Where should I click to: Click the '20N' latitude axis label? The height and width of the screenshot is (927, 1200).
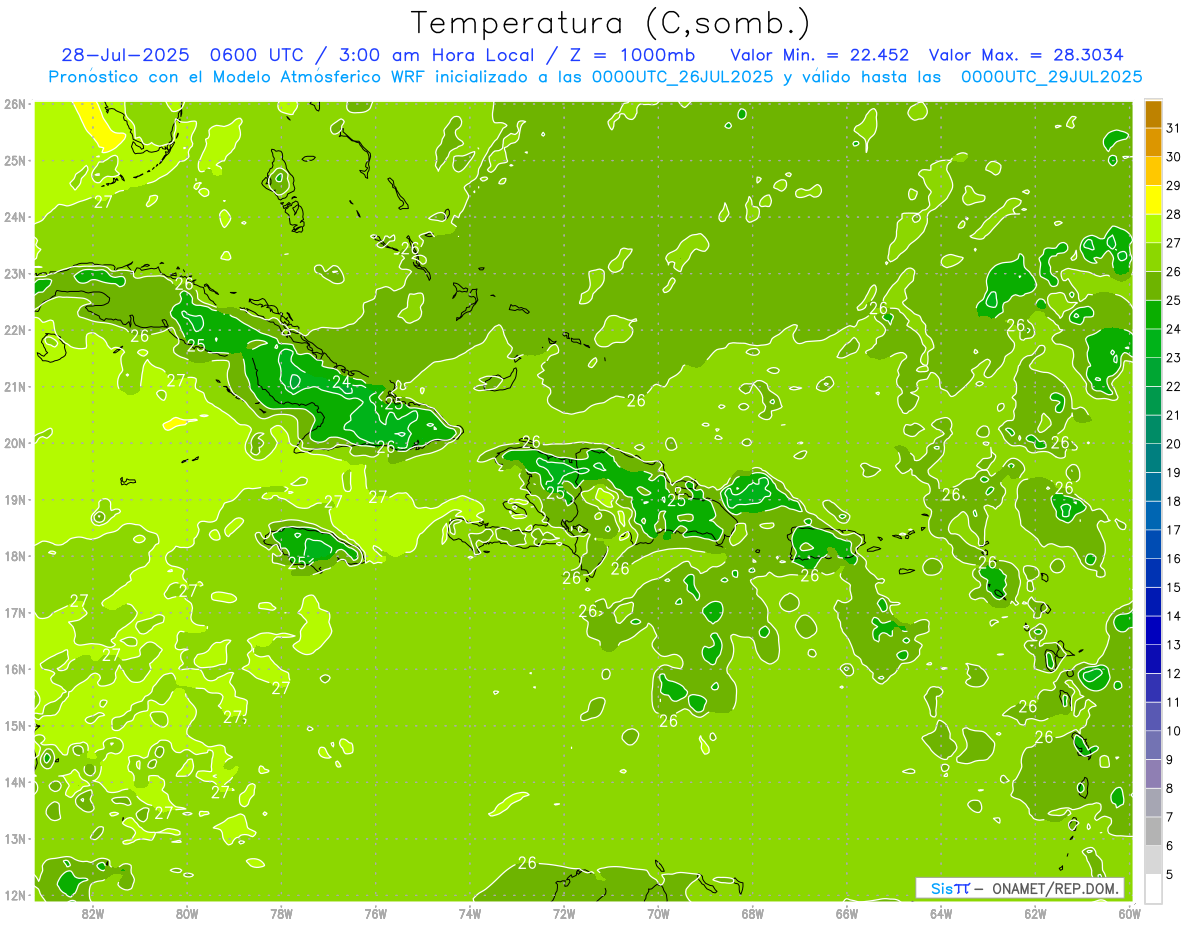(x=15, y=443)
